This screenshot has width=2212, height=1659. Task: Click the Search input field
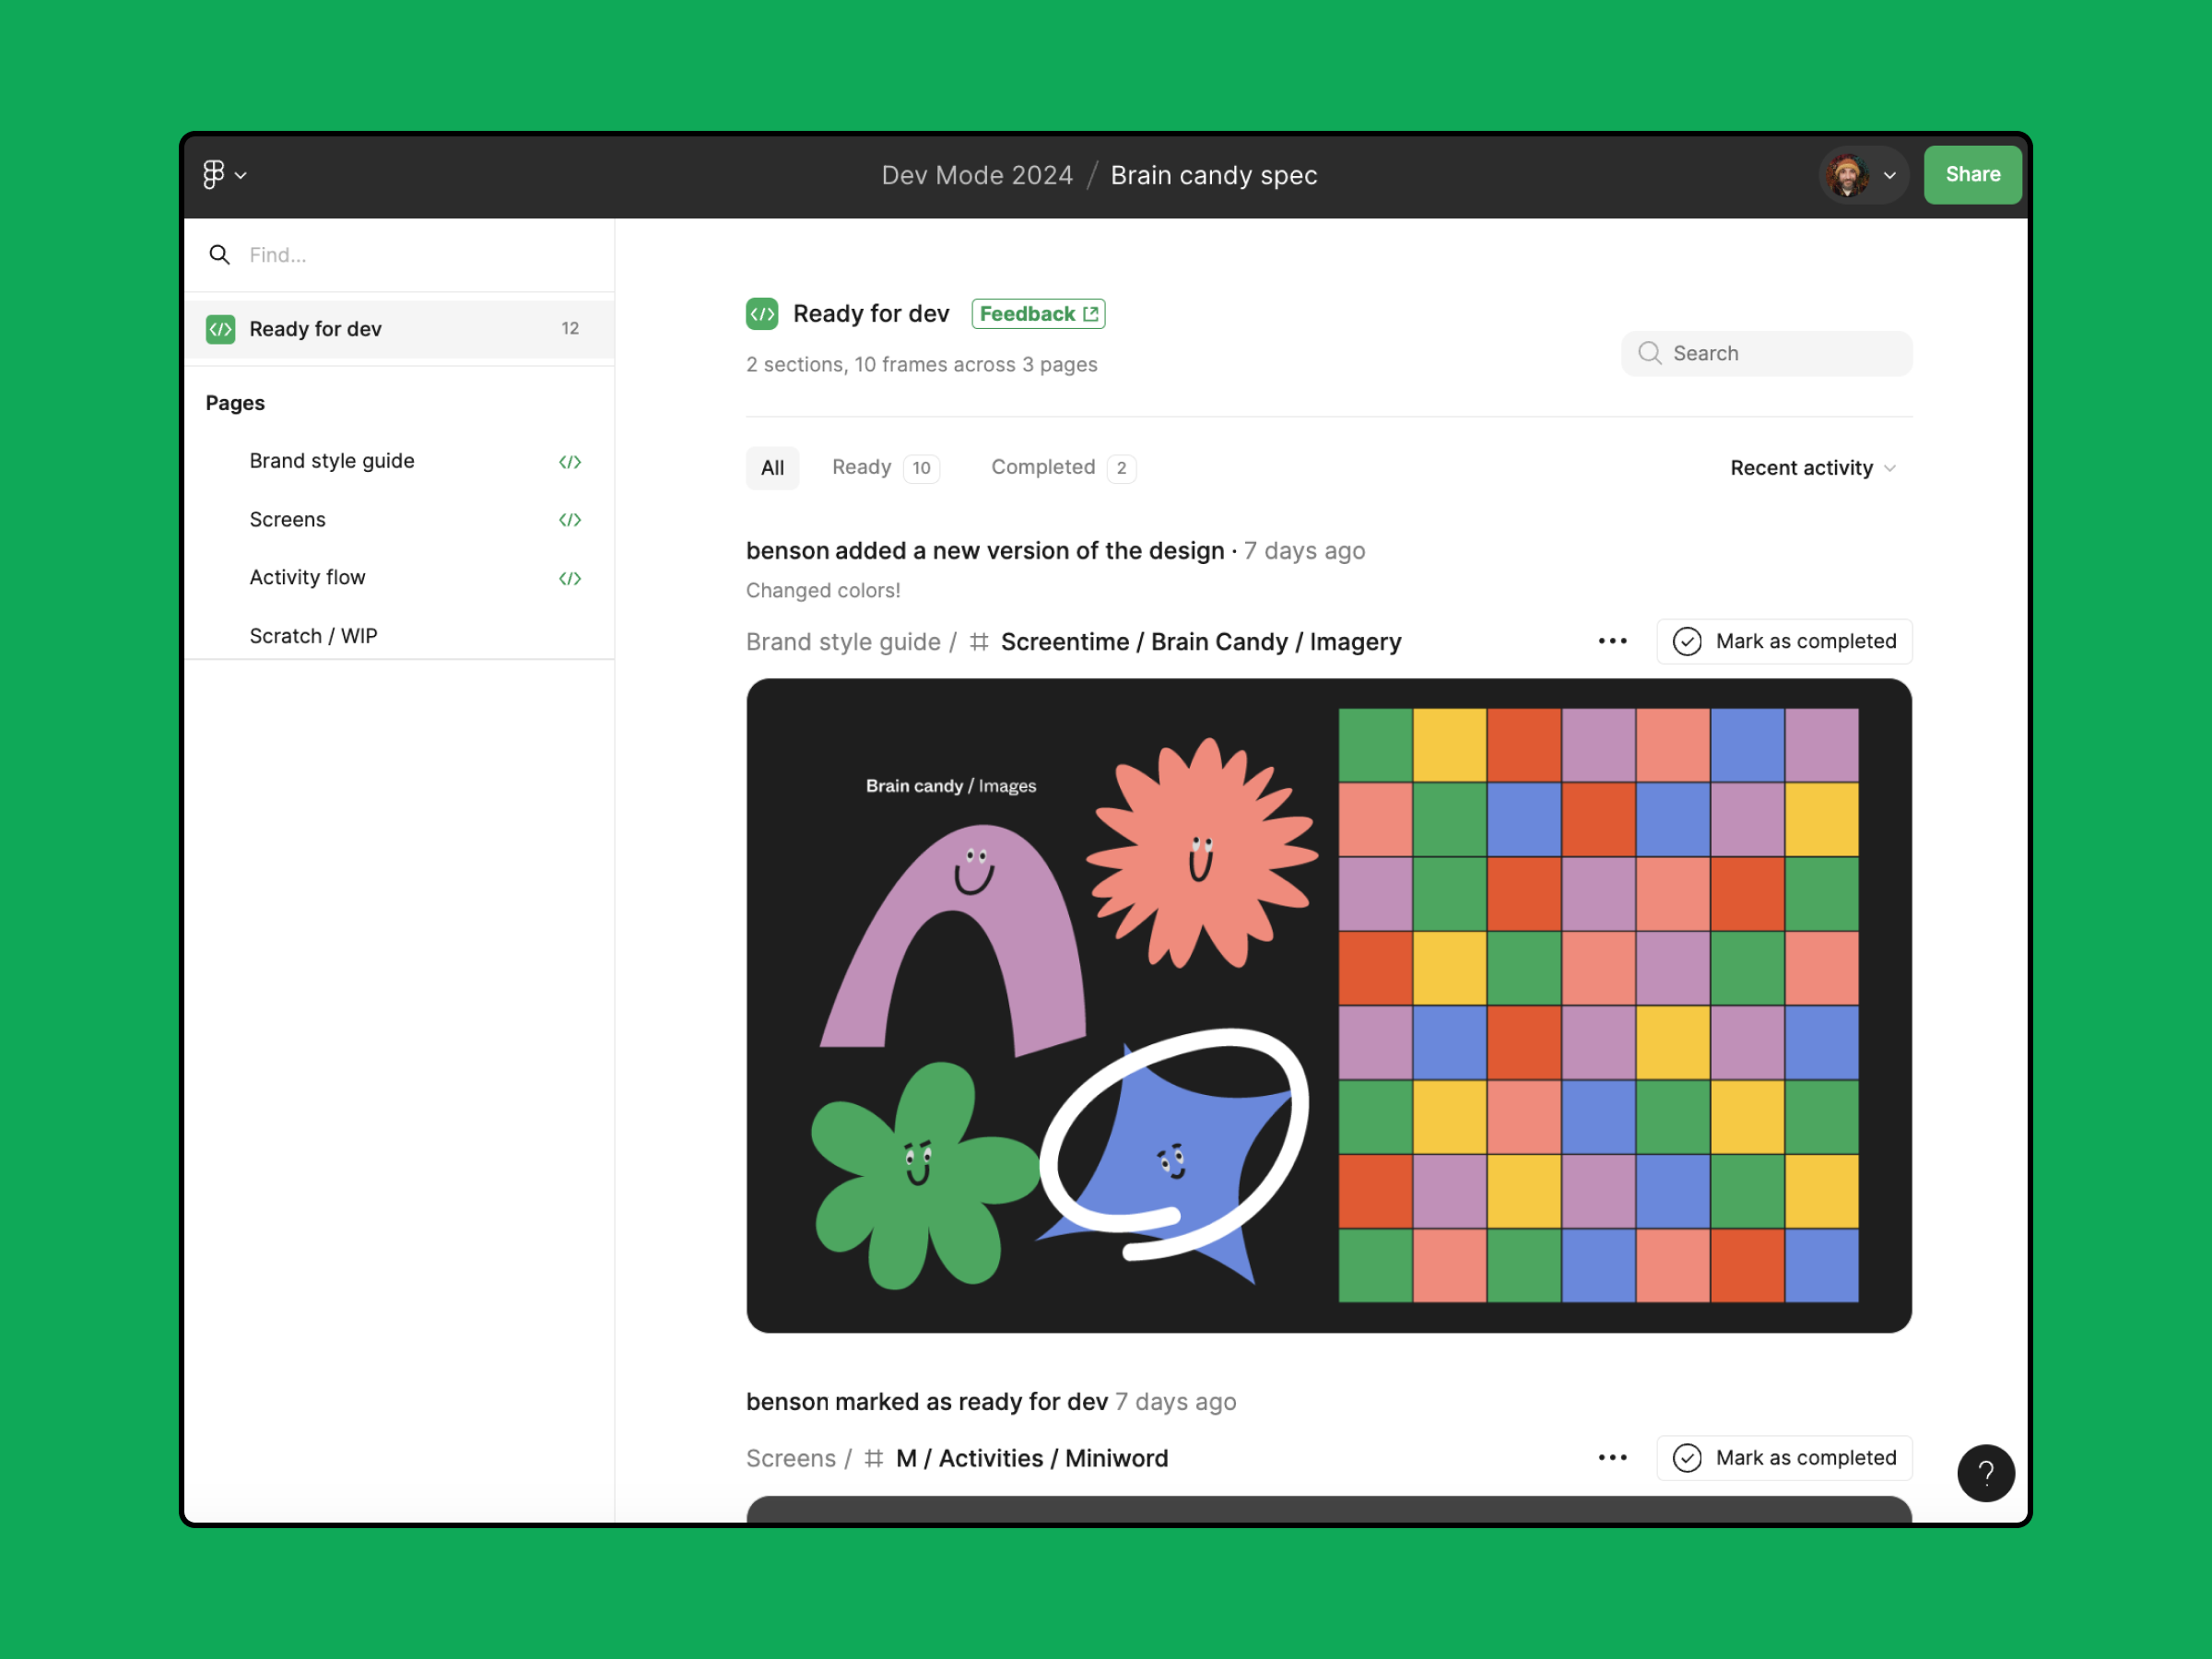click(x=1764, y=352)
